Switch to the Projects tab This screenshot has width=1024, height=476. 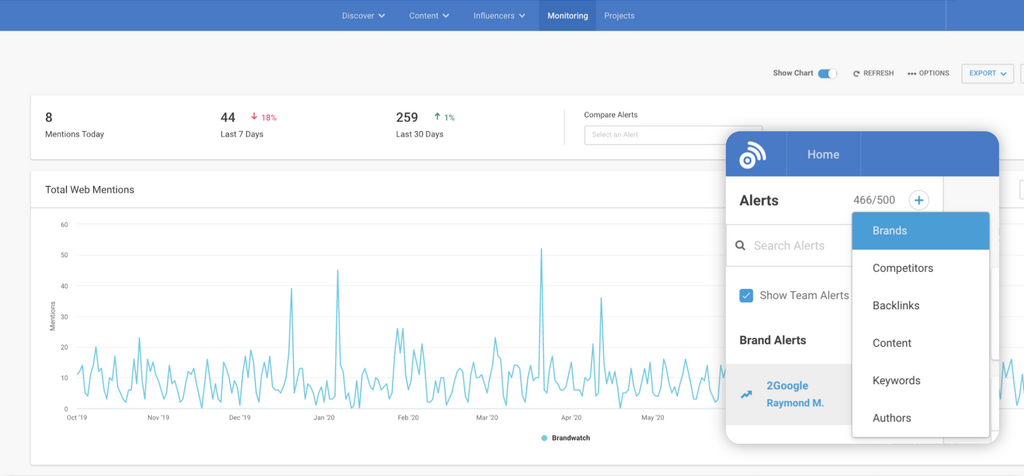[619, 16]
